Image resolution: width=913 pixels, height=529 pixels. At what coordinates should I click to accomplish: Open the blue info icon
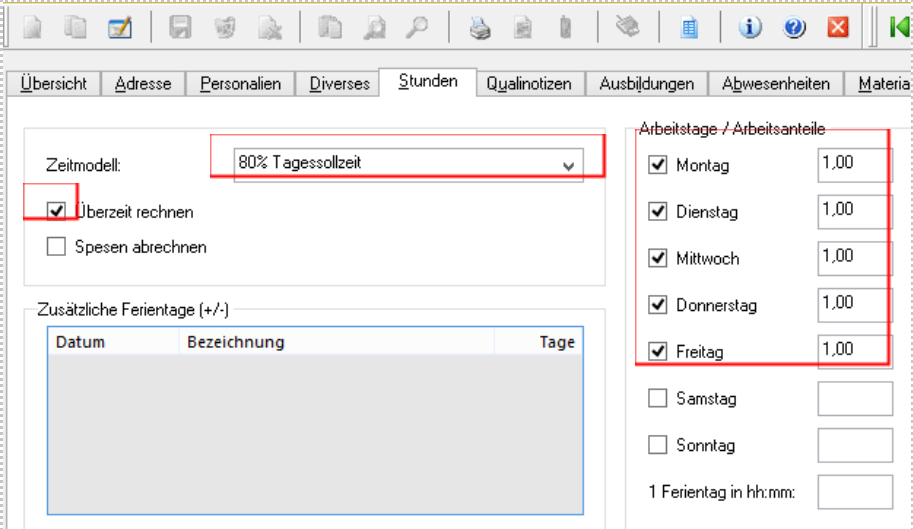750,28
